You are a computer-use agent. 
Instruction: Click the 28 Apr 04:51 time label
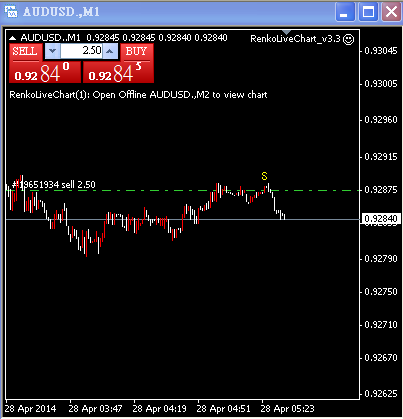click(x=223, y=408)
